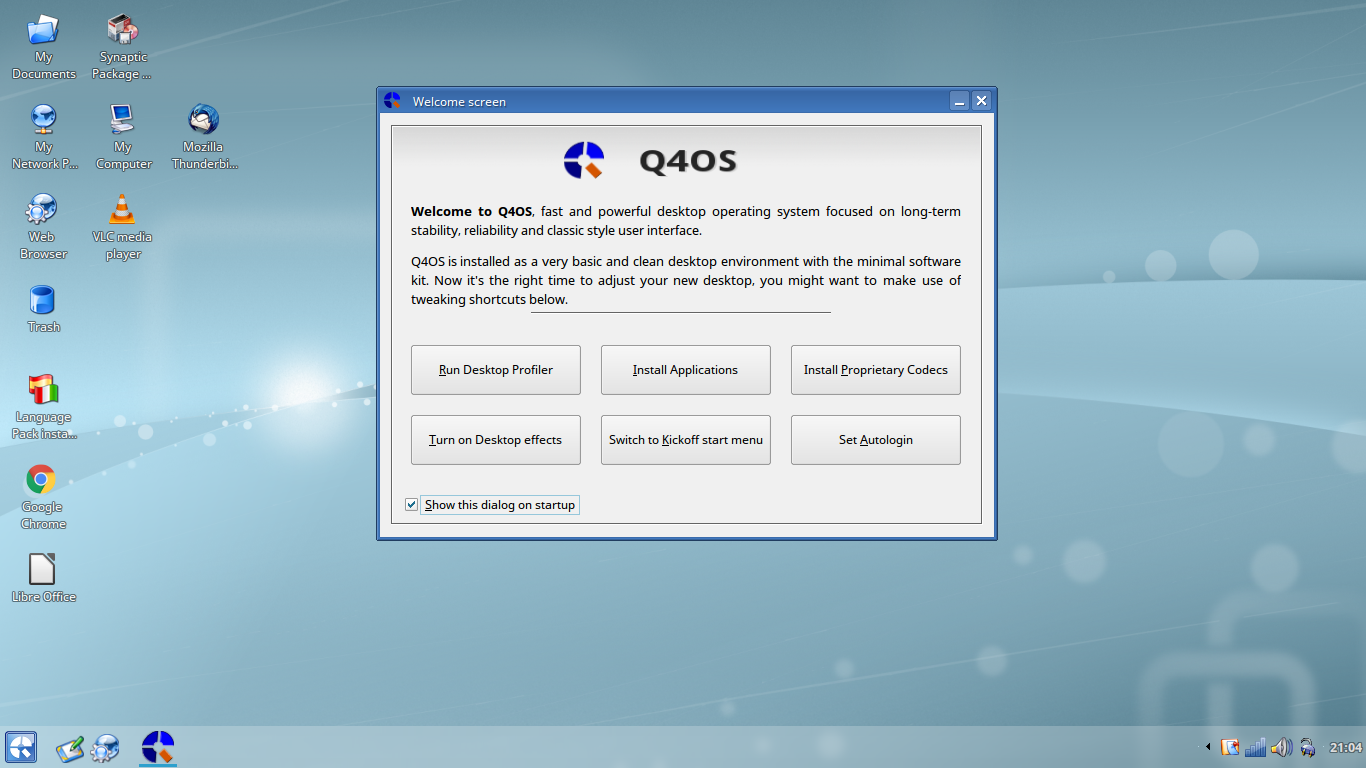Click Switch to Kickoff start menu

click(x=686, y=440)
